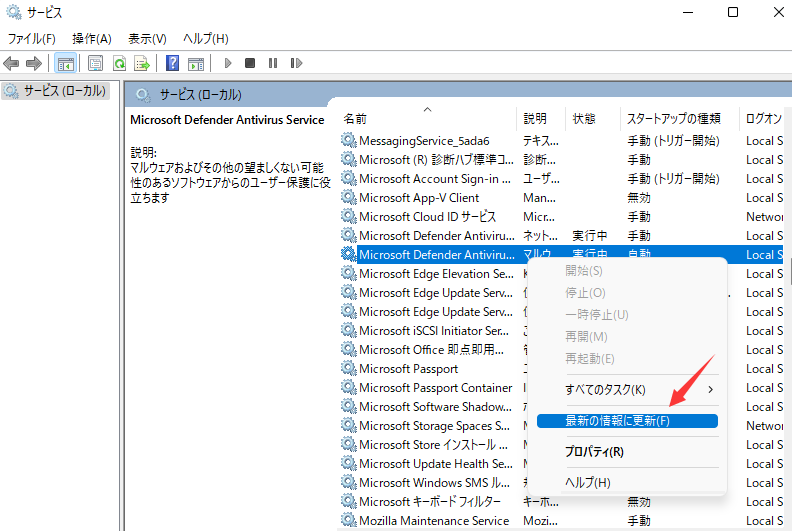This screenshot has width=792, height=531.
Task: Open the ヘルプ(H) menu in menu bar
Action: point(206,38)
